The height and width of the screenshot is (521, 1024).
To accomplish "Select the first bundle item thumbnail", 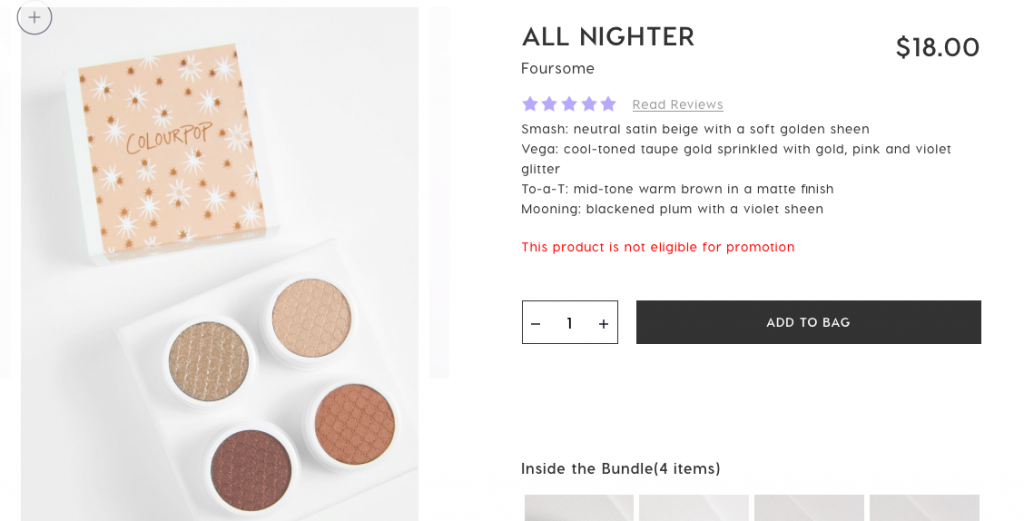I will (579, 508).
